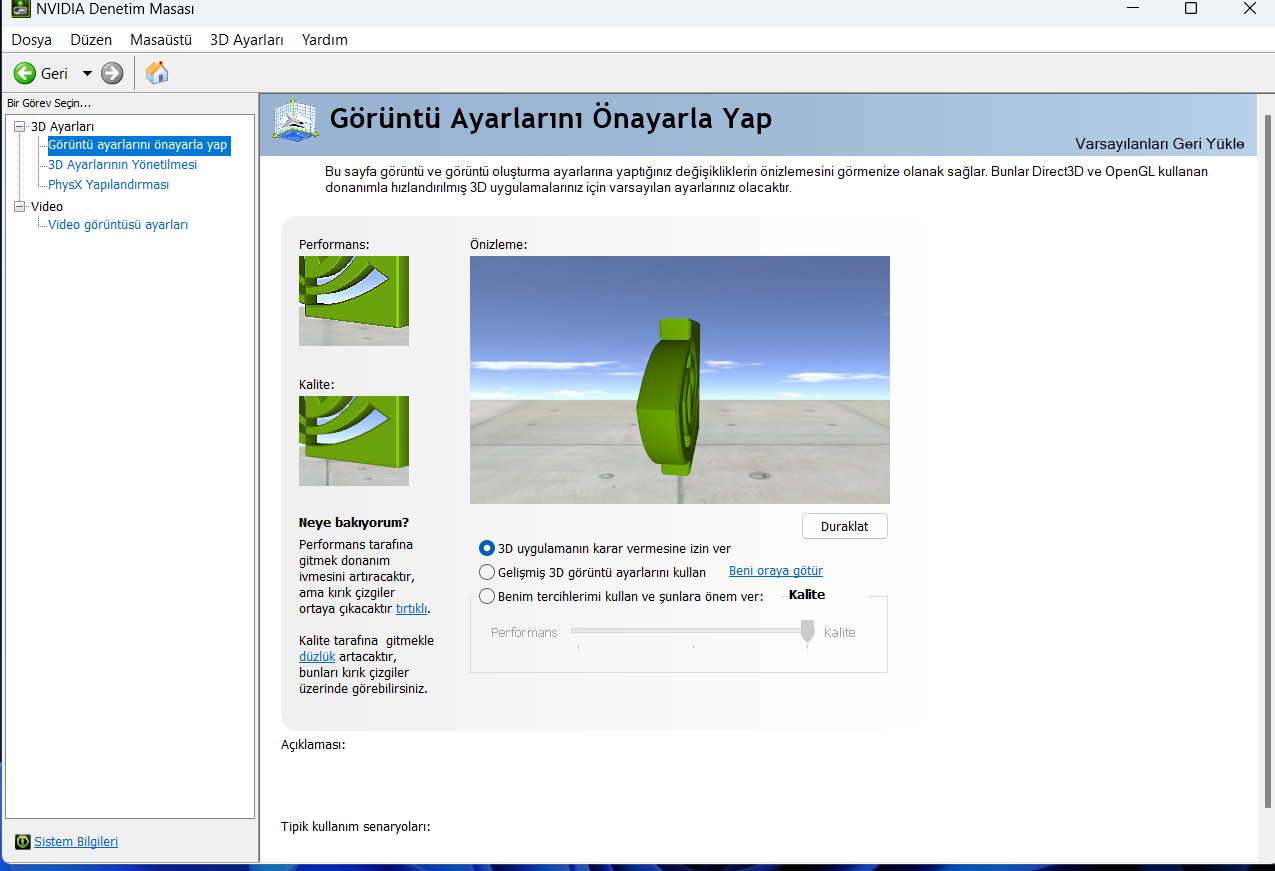Collapse the 3D Ayarları tree node
The image size is (1275, 871).
19,127
